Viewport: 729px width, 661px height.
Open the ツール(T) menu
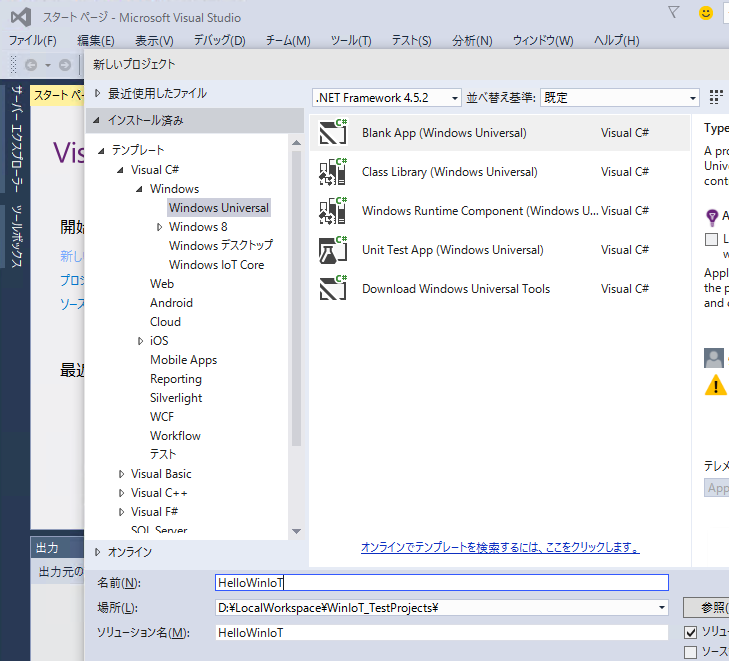coord(351,41)
